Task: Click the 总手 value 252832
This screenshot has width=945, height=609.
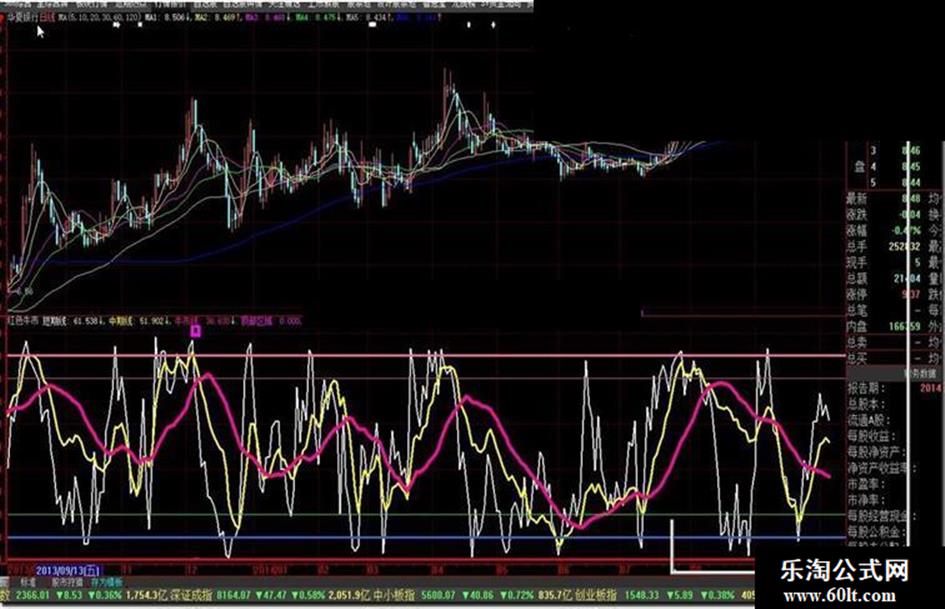Action: tap(904, 246)
